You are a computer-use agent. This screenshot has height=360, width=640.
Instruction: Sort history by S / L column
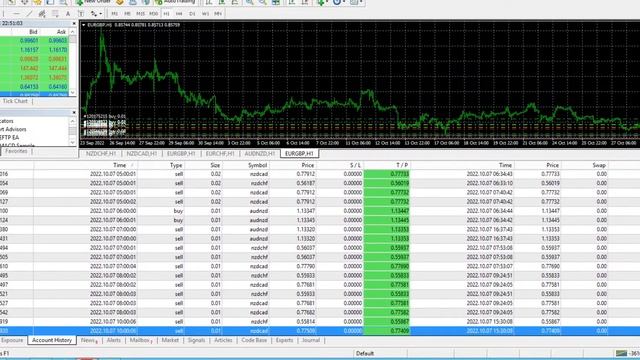click(355, 165)
